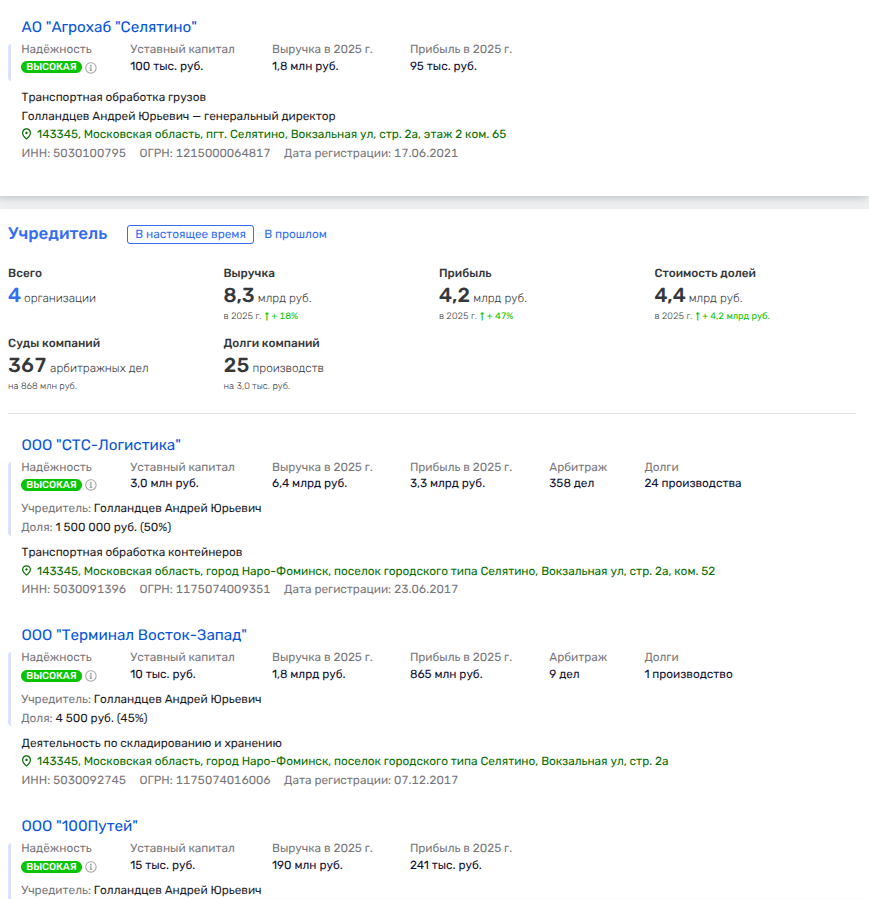This screenshot has width=869, height=899.
Task: Open the ООО "Терминал Восток-Запад" company link
Action: (134, 635)
